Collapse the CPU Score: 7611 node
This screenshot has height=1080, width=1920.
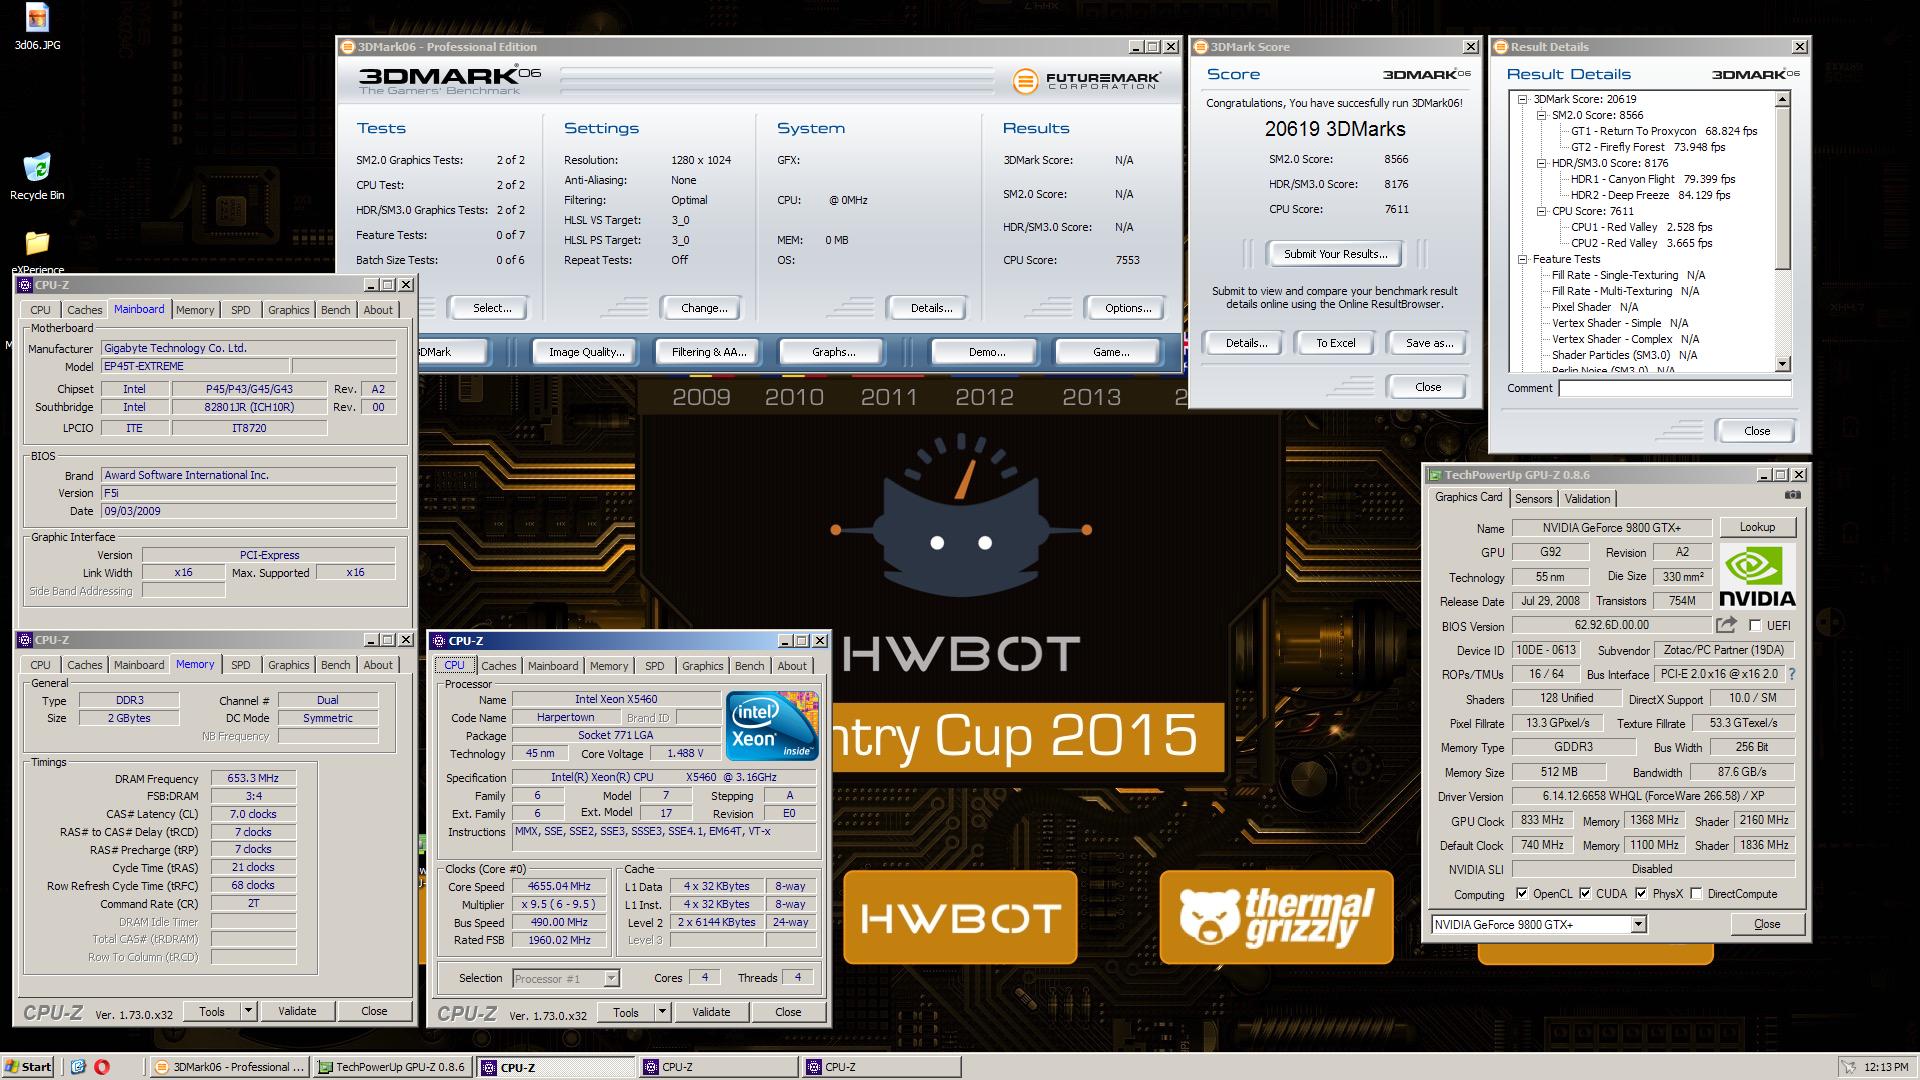pyautogui.click(x=1542, y=211)
